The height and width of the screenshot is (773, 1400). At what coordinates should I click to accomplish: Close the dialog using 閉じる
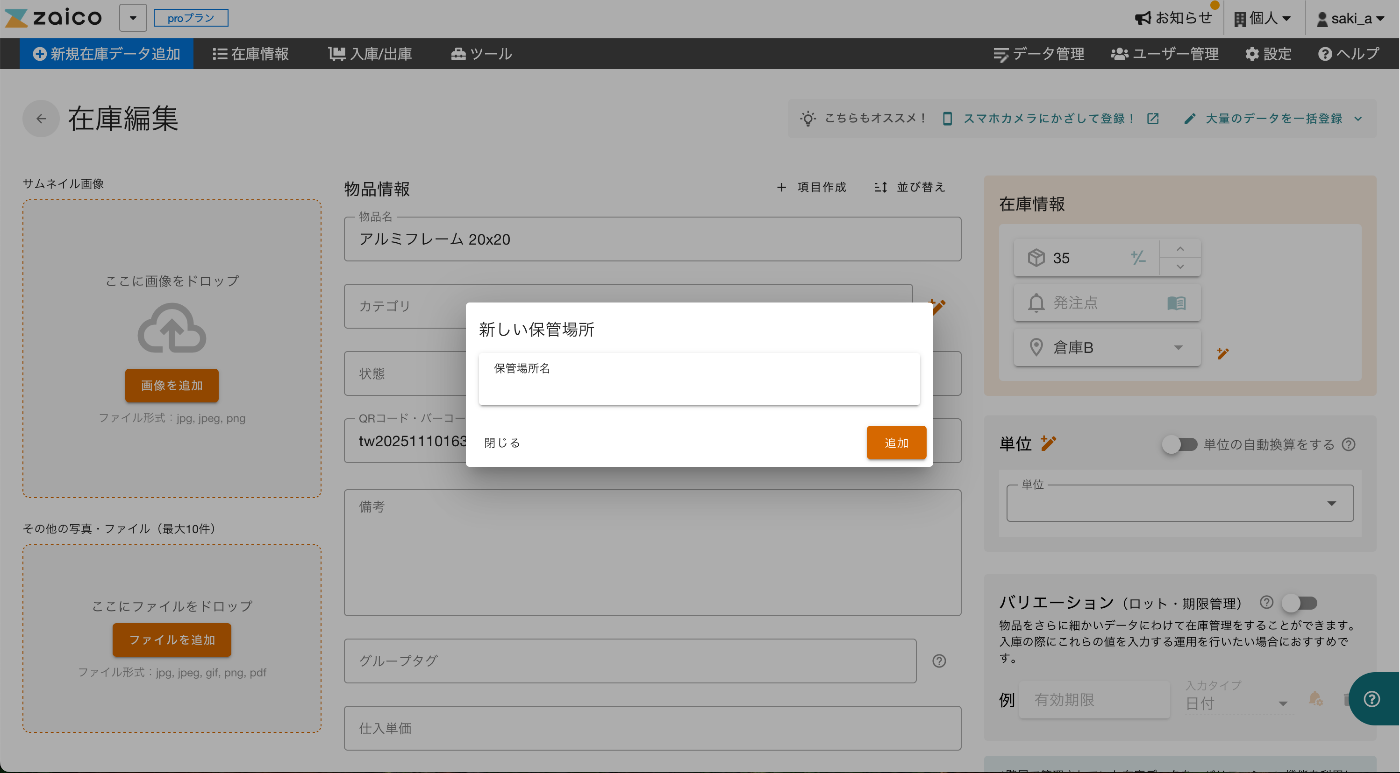point(501,442)
